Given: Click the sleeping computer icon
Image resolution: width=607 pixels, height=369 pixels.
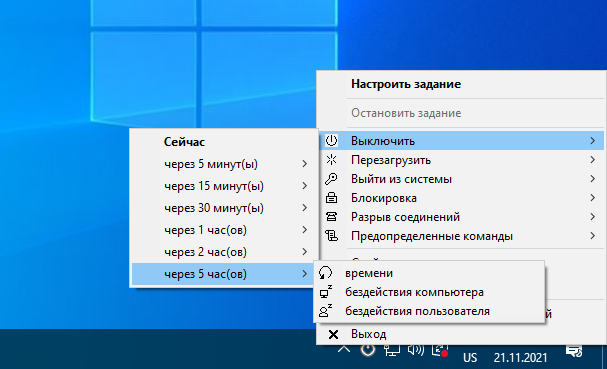Looking at the screenshot, I should [326, 292].
